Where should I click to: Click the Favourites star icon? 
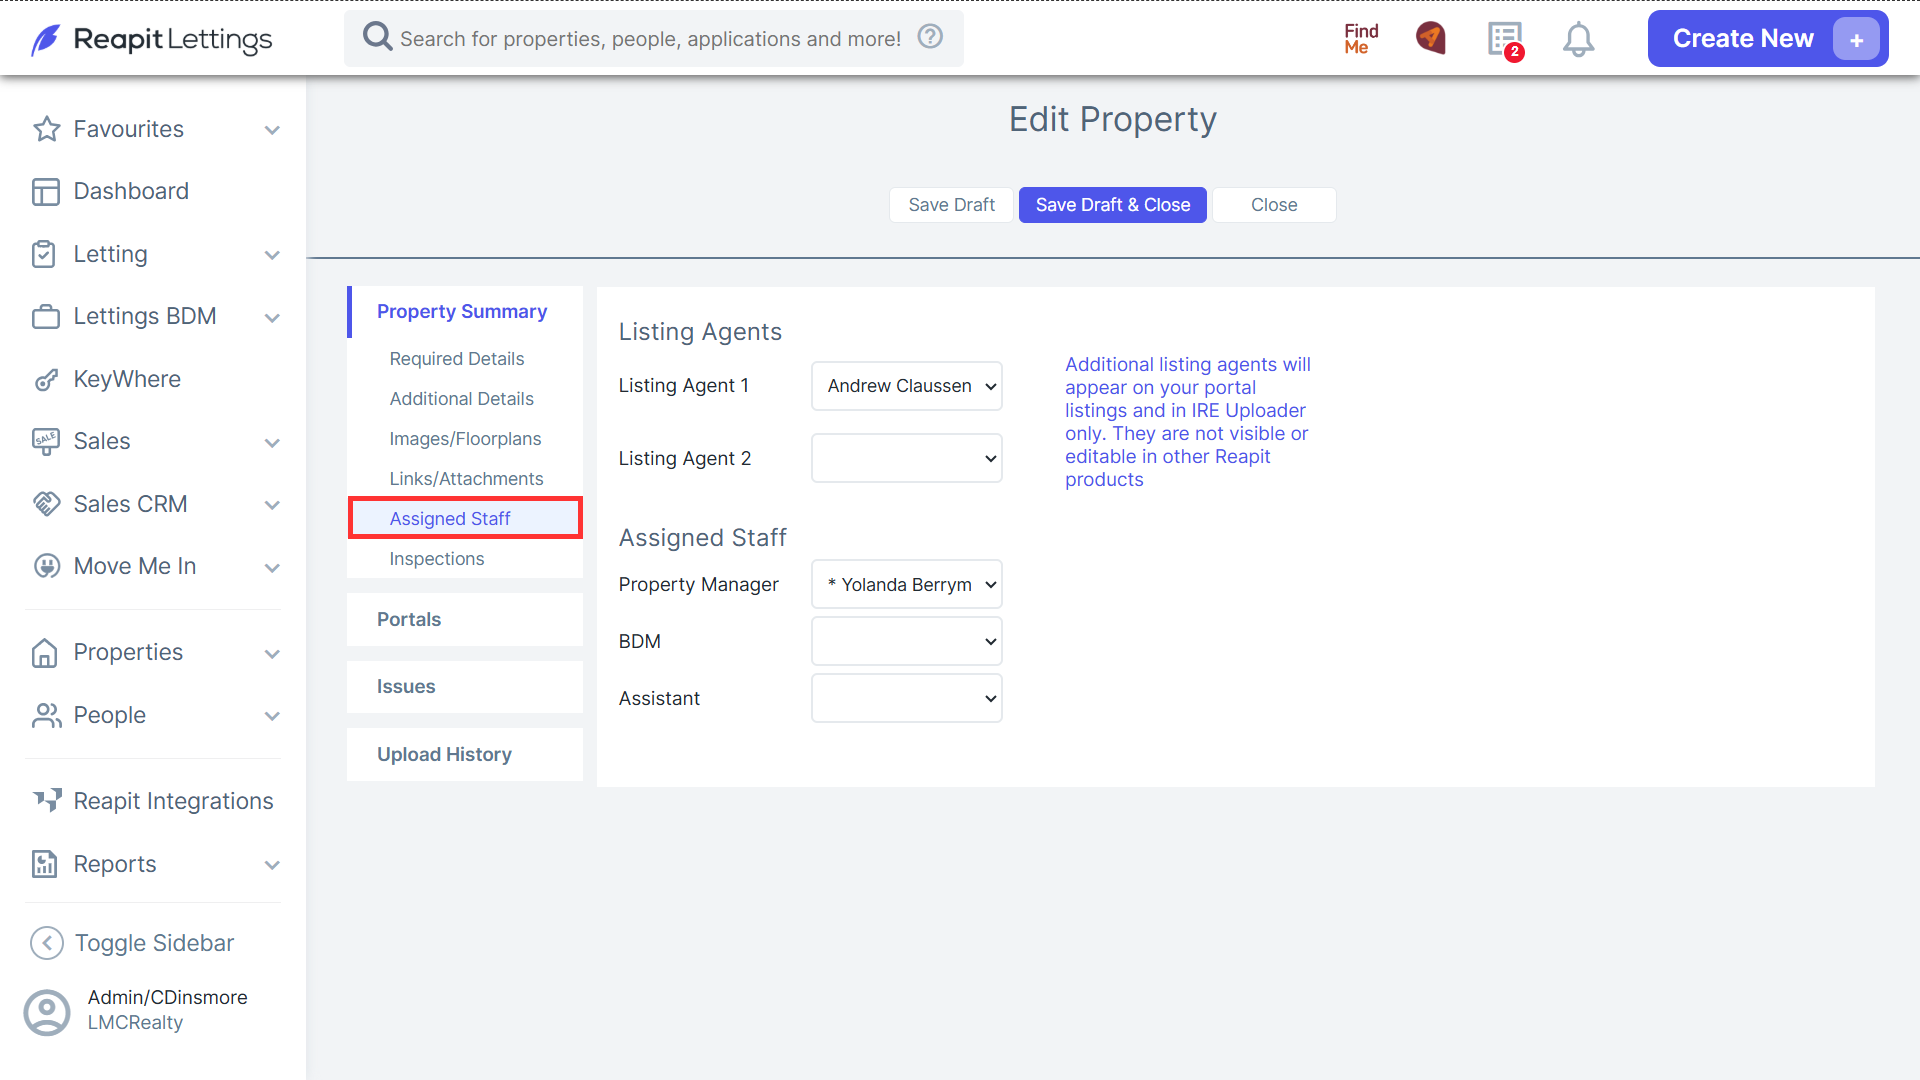[x=46, y=129]
